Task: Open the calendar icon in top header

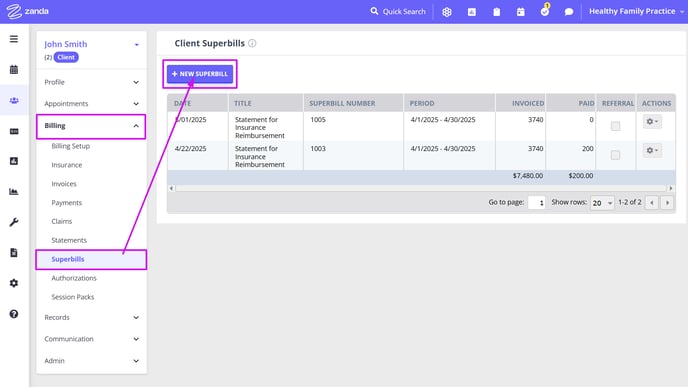Action: [x=520, y=12]
